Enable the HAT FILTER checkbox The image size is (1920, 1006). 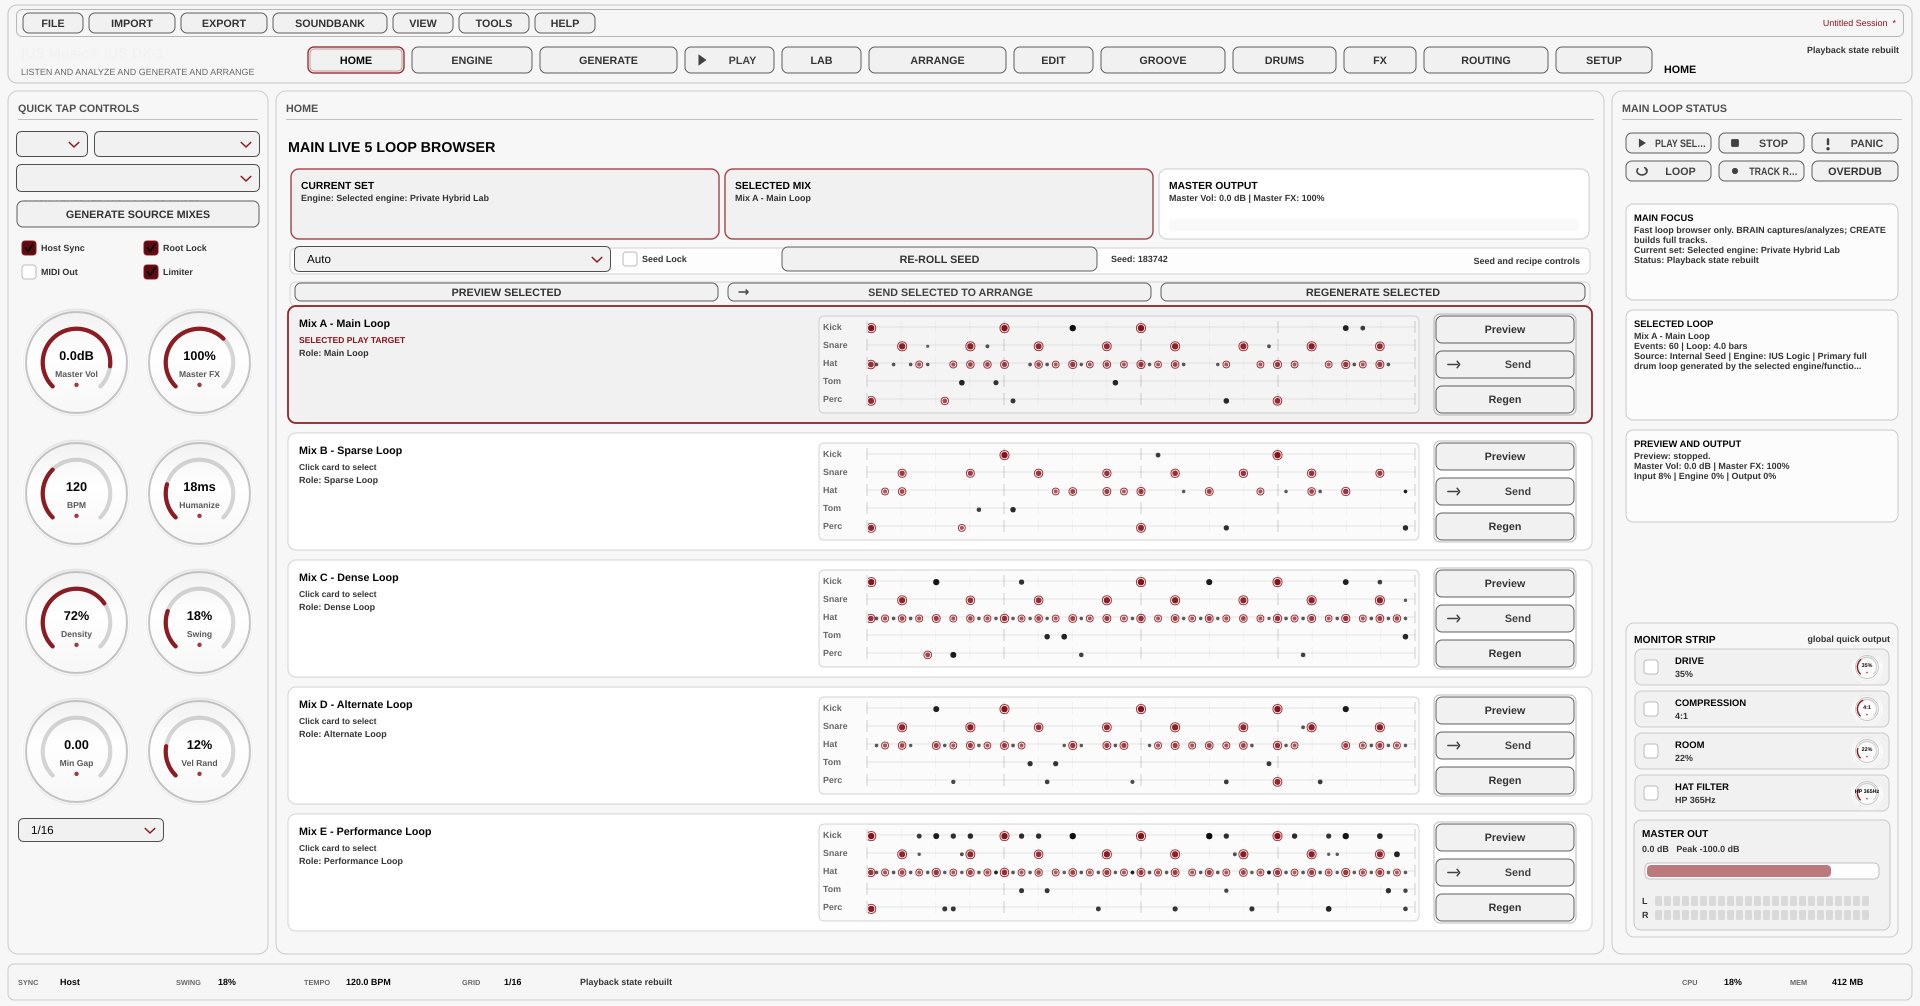point(1651,793)
